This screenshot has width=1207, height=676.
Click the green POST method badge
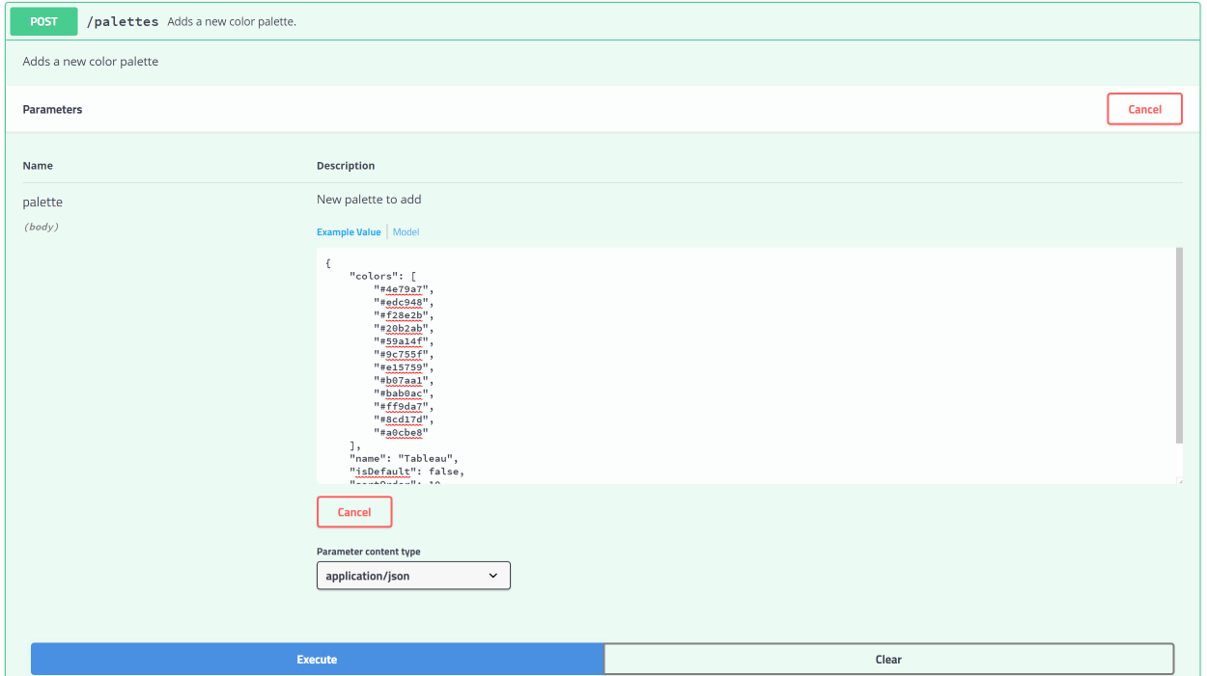pos(43,21)
